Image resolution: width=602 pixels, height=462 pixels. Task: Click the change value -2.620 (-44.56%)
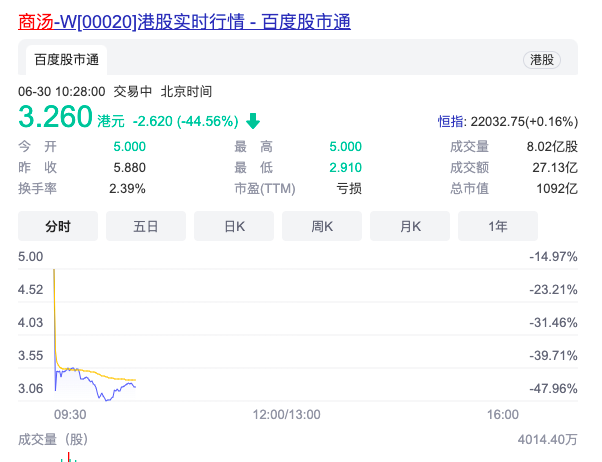pyautogui.click(x=185, y=121)
